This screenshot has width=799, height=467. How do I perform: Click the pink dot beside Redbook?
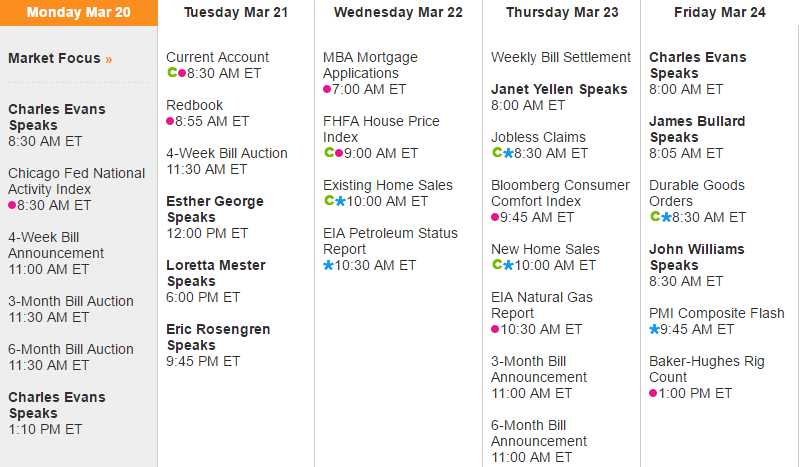click(170, 122)
